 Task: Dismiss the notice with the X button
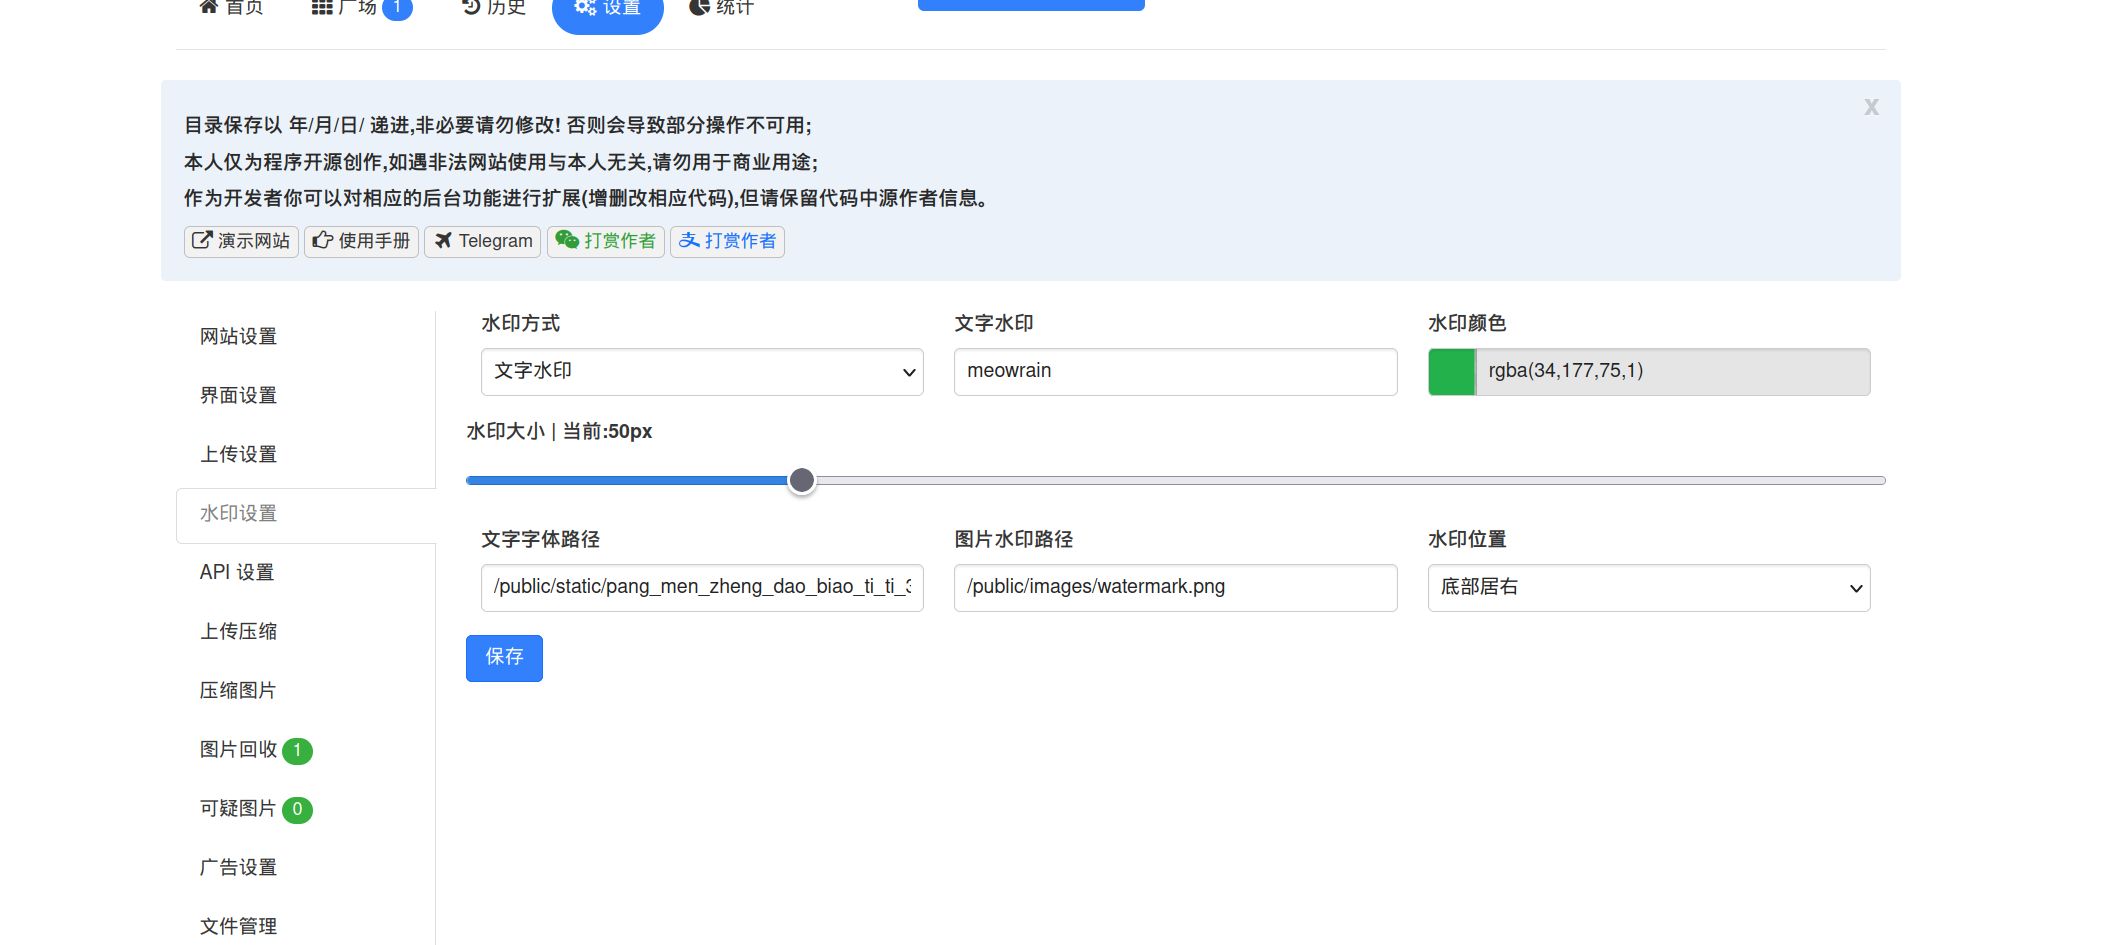click(x=1871, y=107)
